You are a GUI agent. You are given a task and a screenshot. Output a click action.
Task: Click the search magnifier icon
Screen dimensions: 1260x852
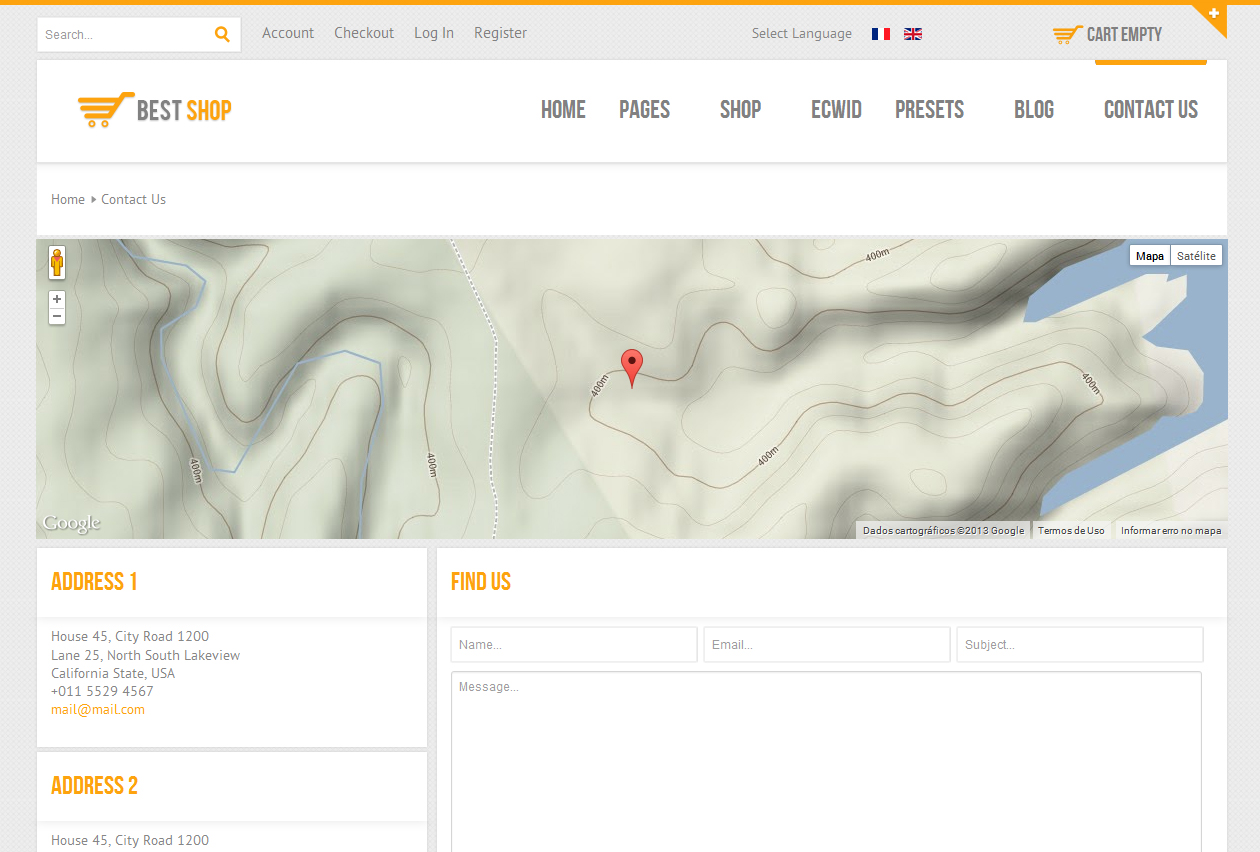pyautogui.click(x=222, y=34)
